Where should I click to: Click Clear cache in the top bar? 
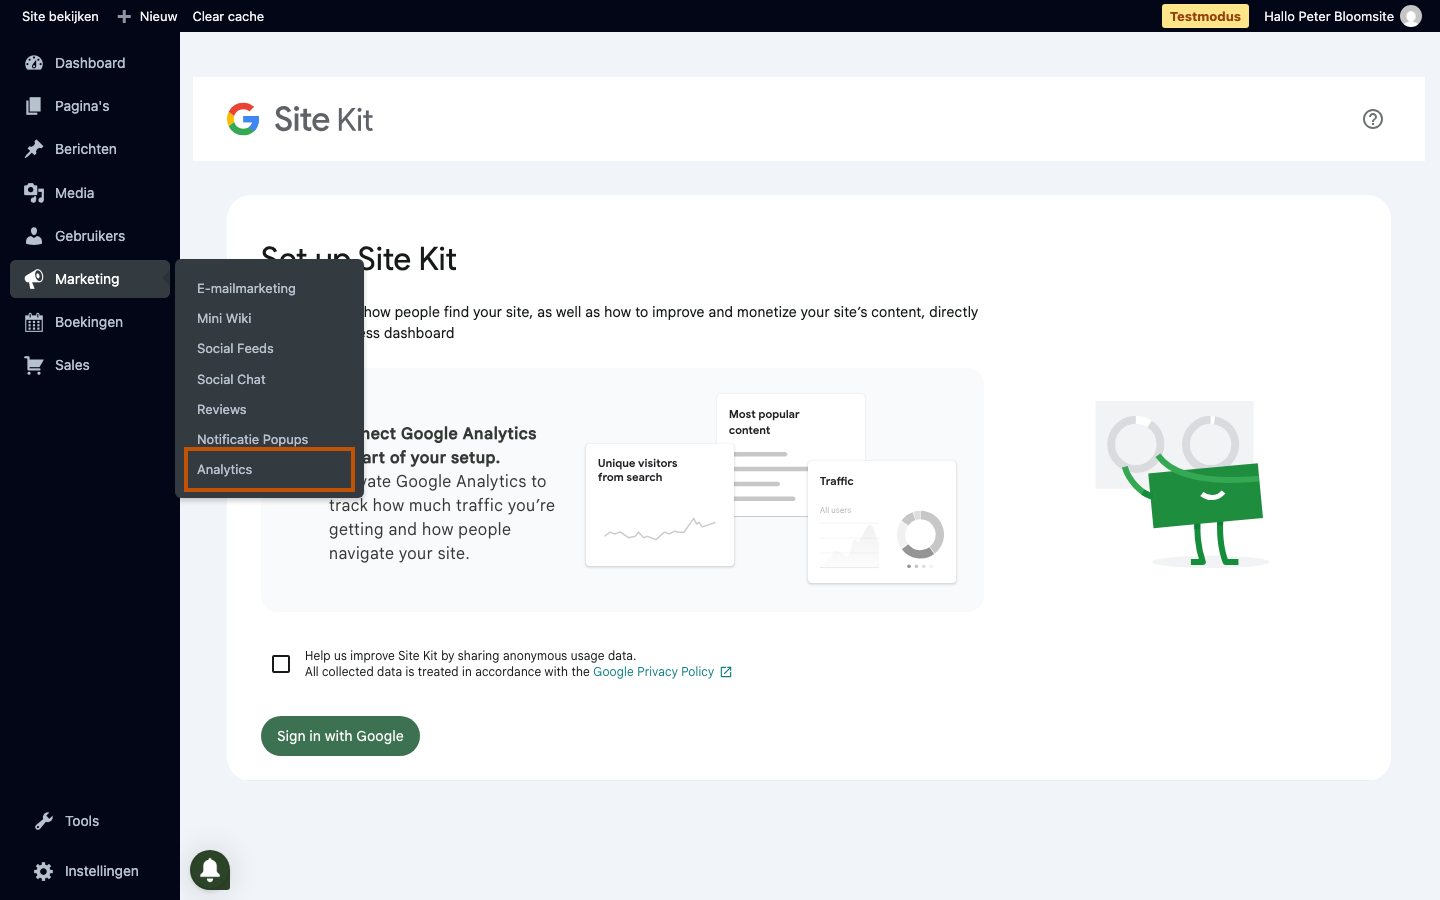228,16
